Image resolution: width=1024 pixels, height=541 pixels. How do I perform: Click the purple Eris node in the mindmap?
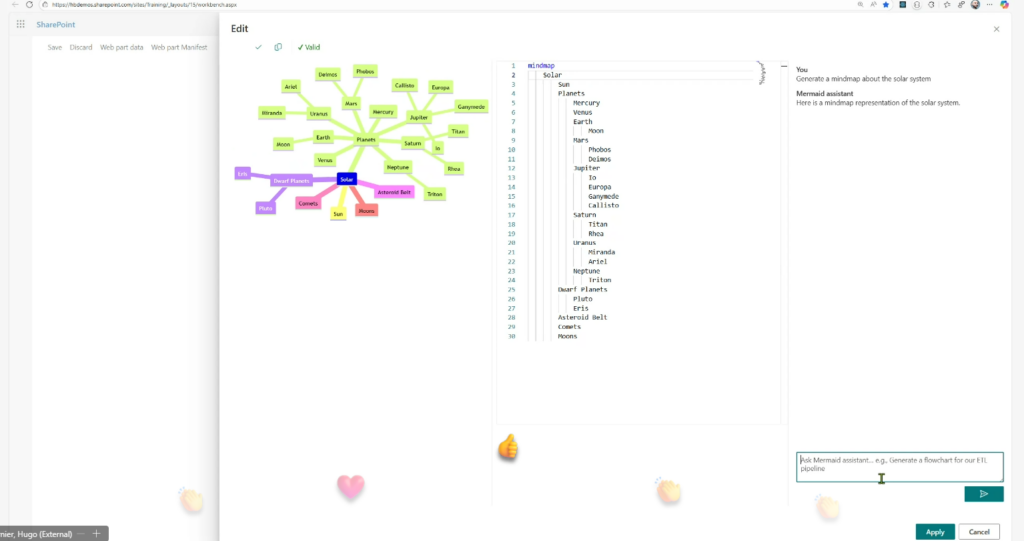coord(242,173)
